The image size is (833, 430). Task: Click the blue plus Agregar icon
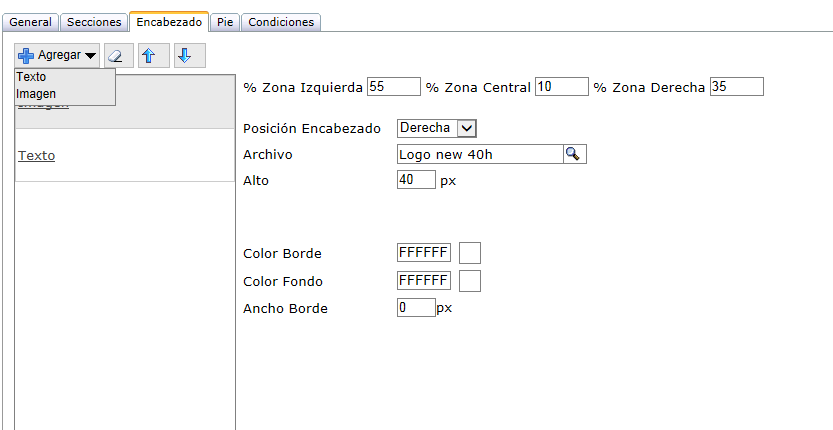coord(26,56)
